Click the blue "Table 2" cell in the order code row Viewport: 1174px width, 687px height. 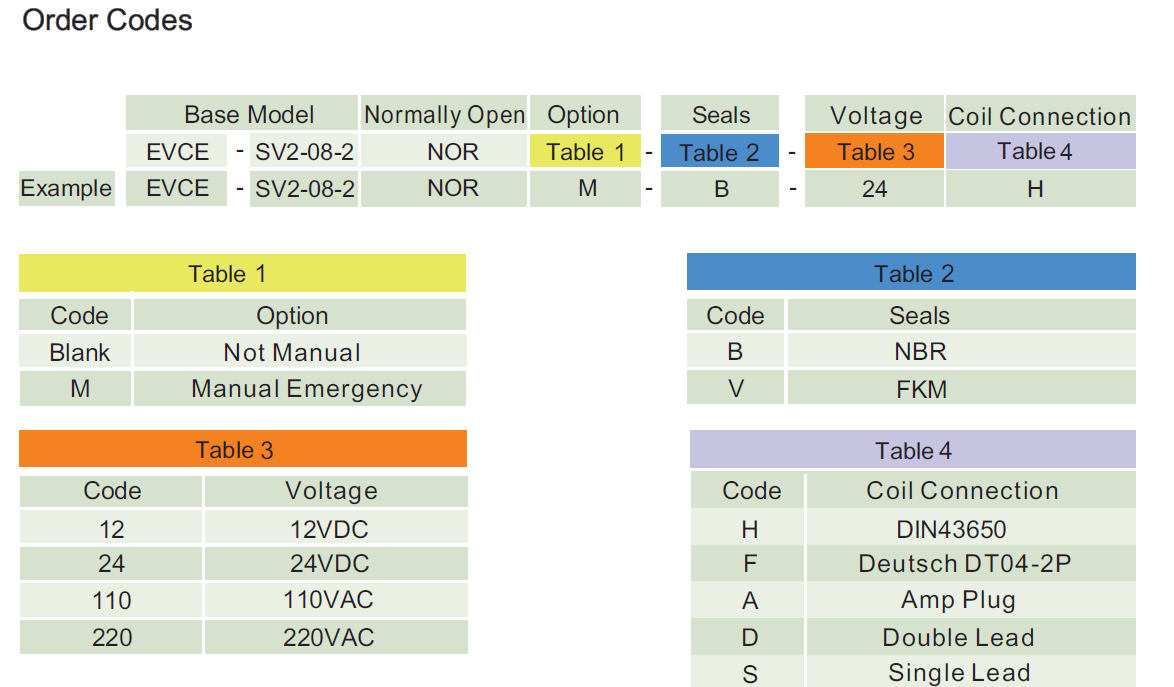click(x=719, y=153)
